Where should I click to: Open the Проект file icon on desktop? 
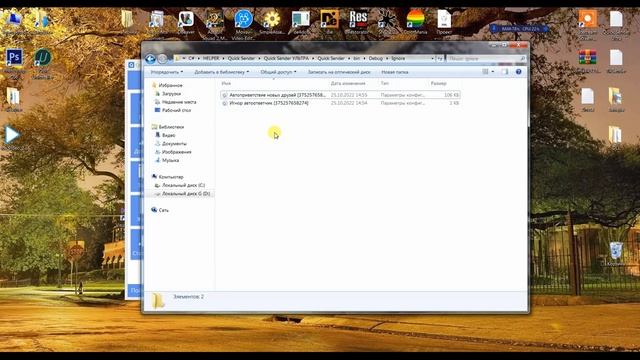pos(444,19)
